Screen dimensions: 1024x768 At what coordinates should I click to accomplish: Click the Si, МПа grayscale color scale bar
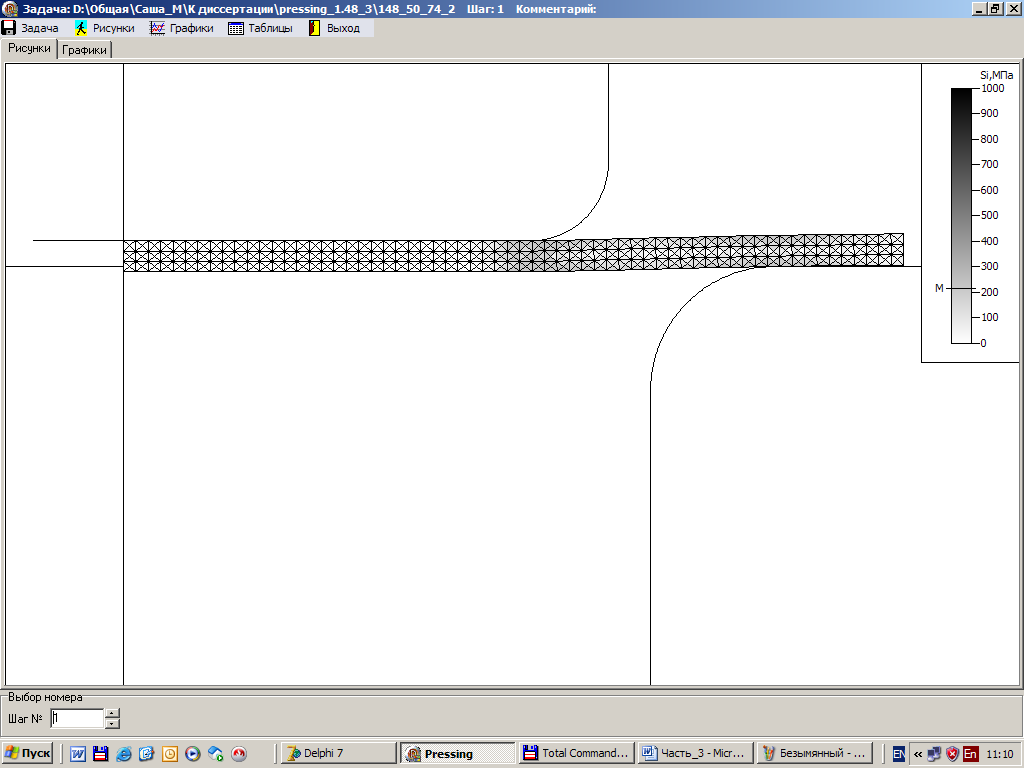point(960,215)
